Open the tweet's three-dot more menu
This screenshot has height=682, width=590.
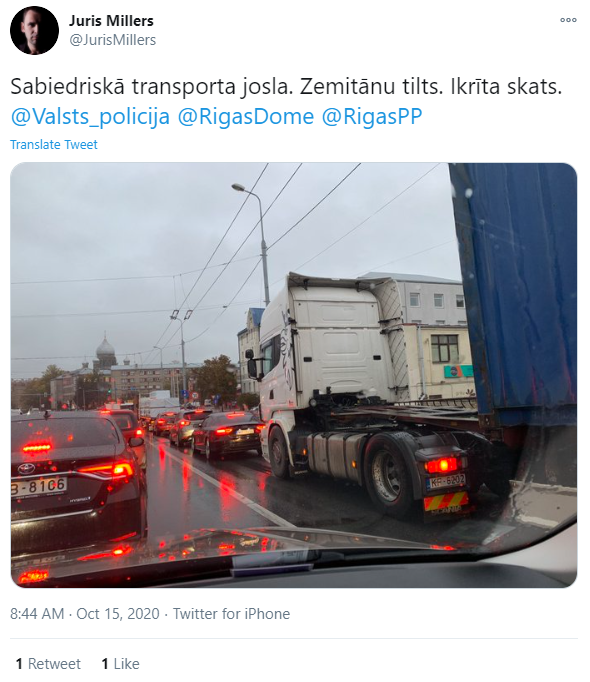coord(568,20)
